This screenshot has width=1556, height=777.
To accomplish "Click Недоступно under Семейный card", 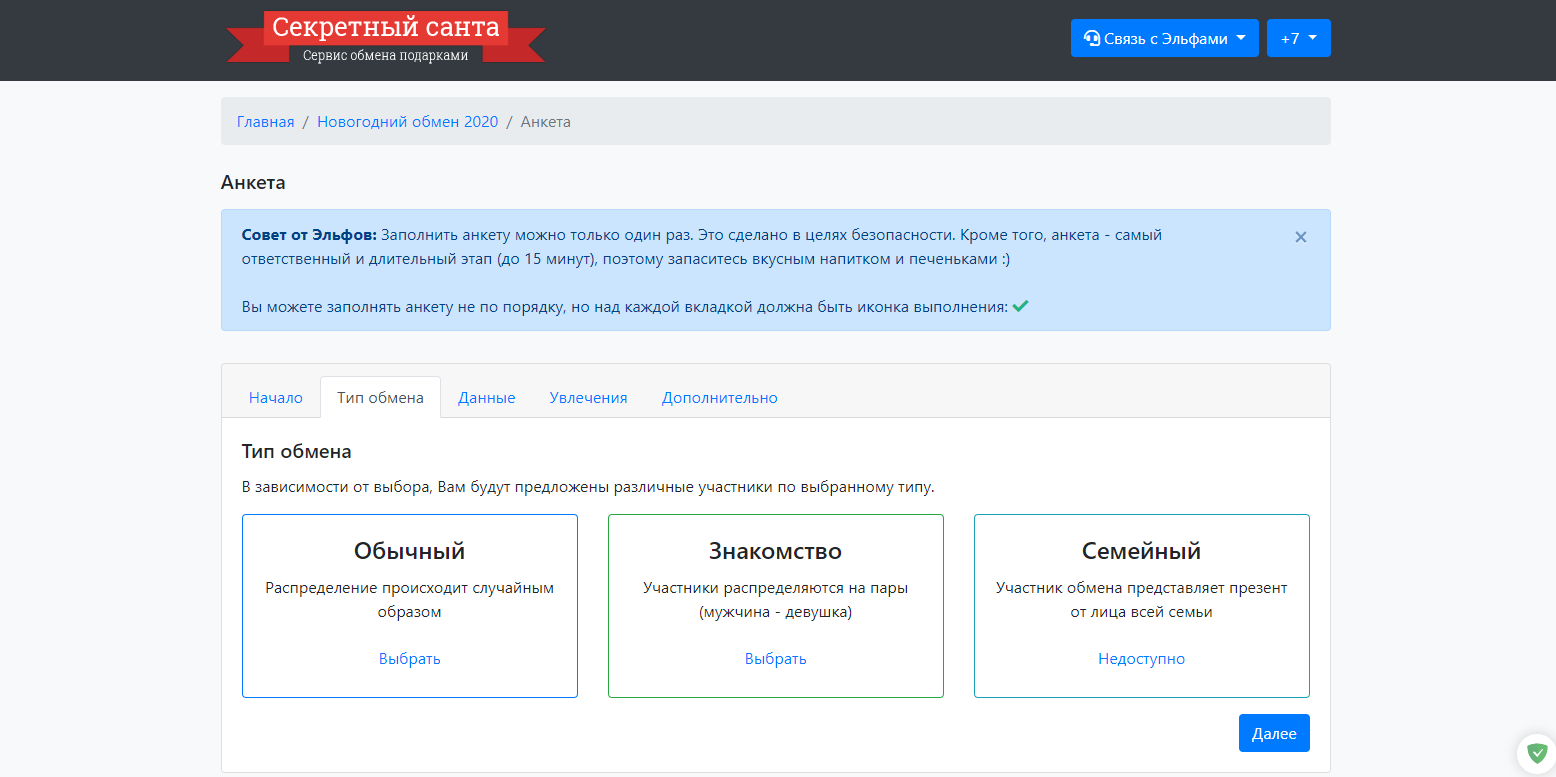I will (x=1141, y=658).
